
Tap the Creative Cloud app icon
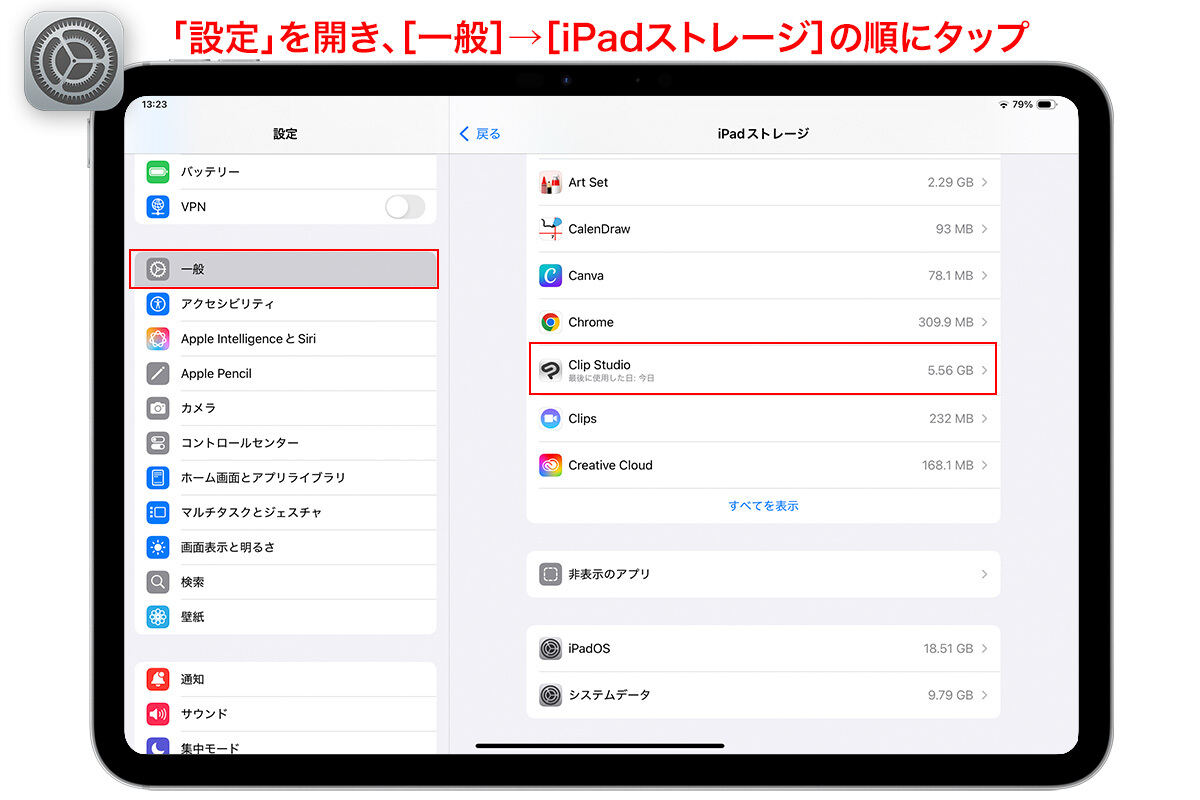(550, 465)
